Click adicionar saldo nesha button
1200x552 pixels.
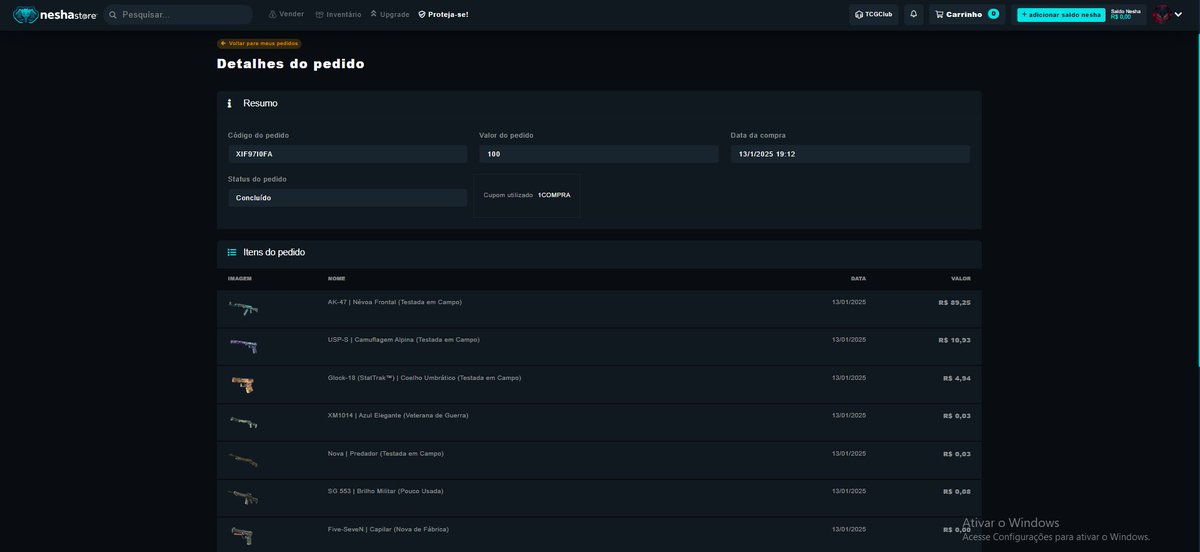(1061, 15)
